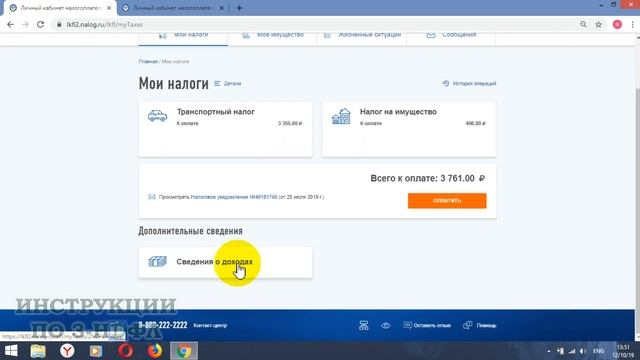This screenshot has height=360, width=640.
Task: Launch Yandex Browser from taskbar
Action: (x=67, y=351)
